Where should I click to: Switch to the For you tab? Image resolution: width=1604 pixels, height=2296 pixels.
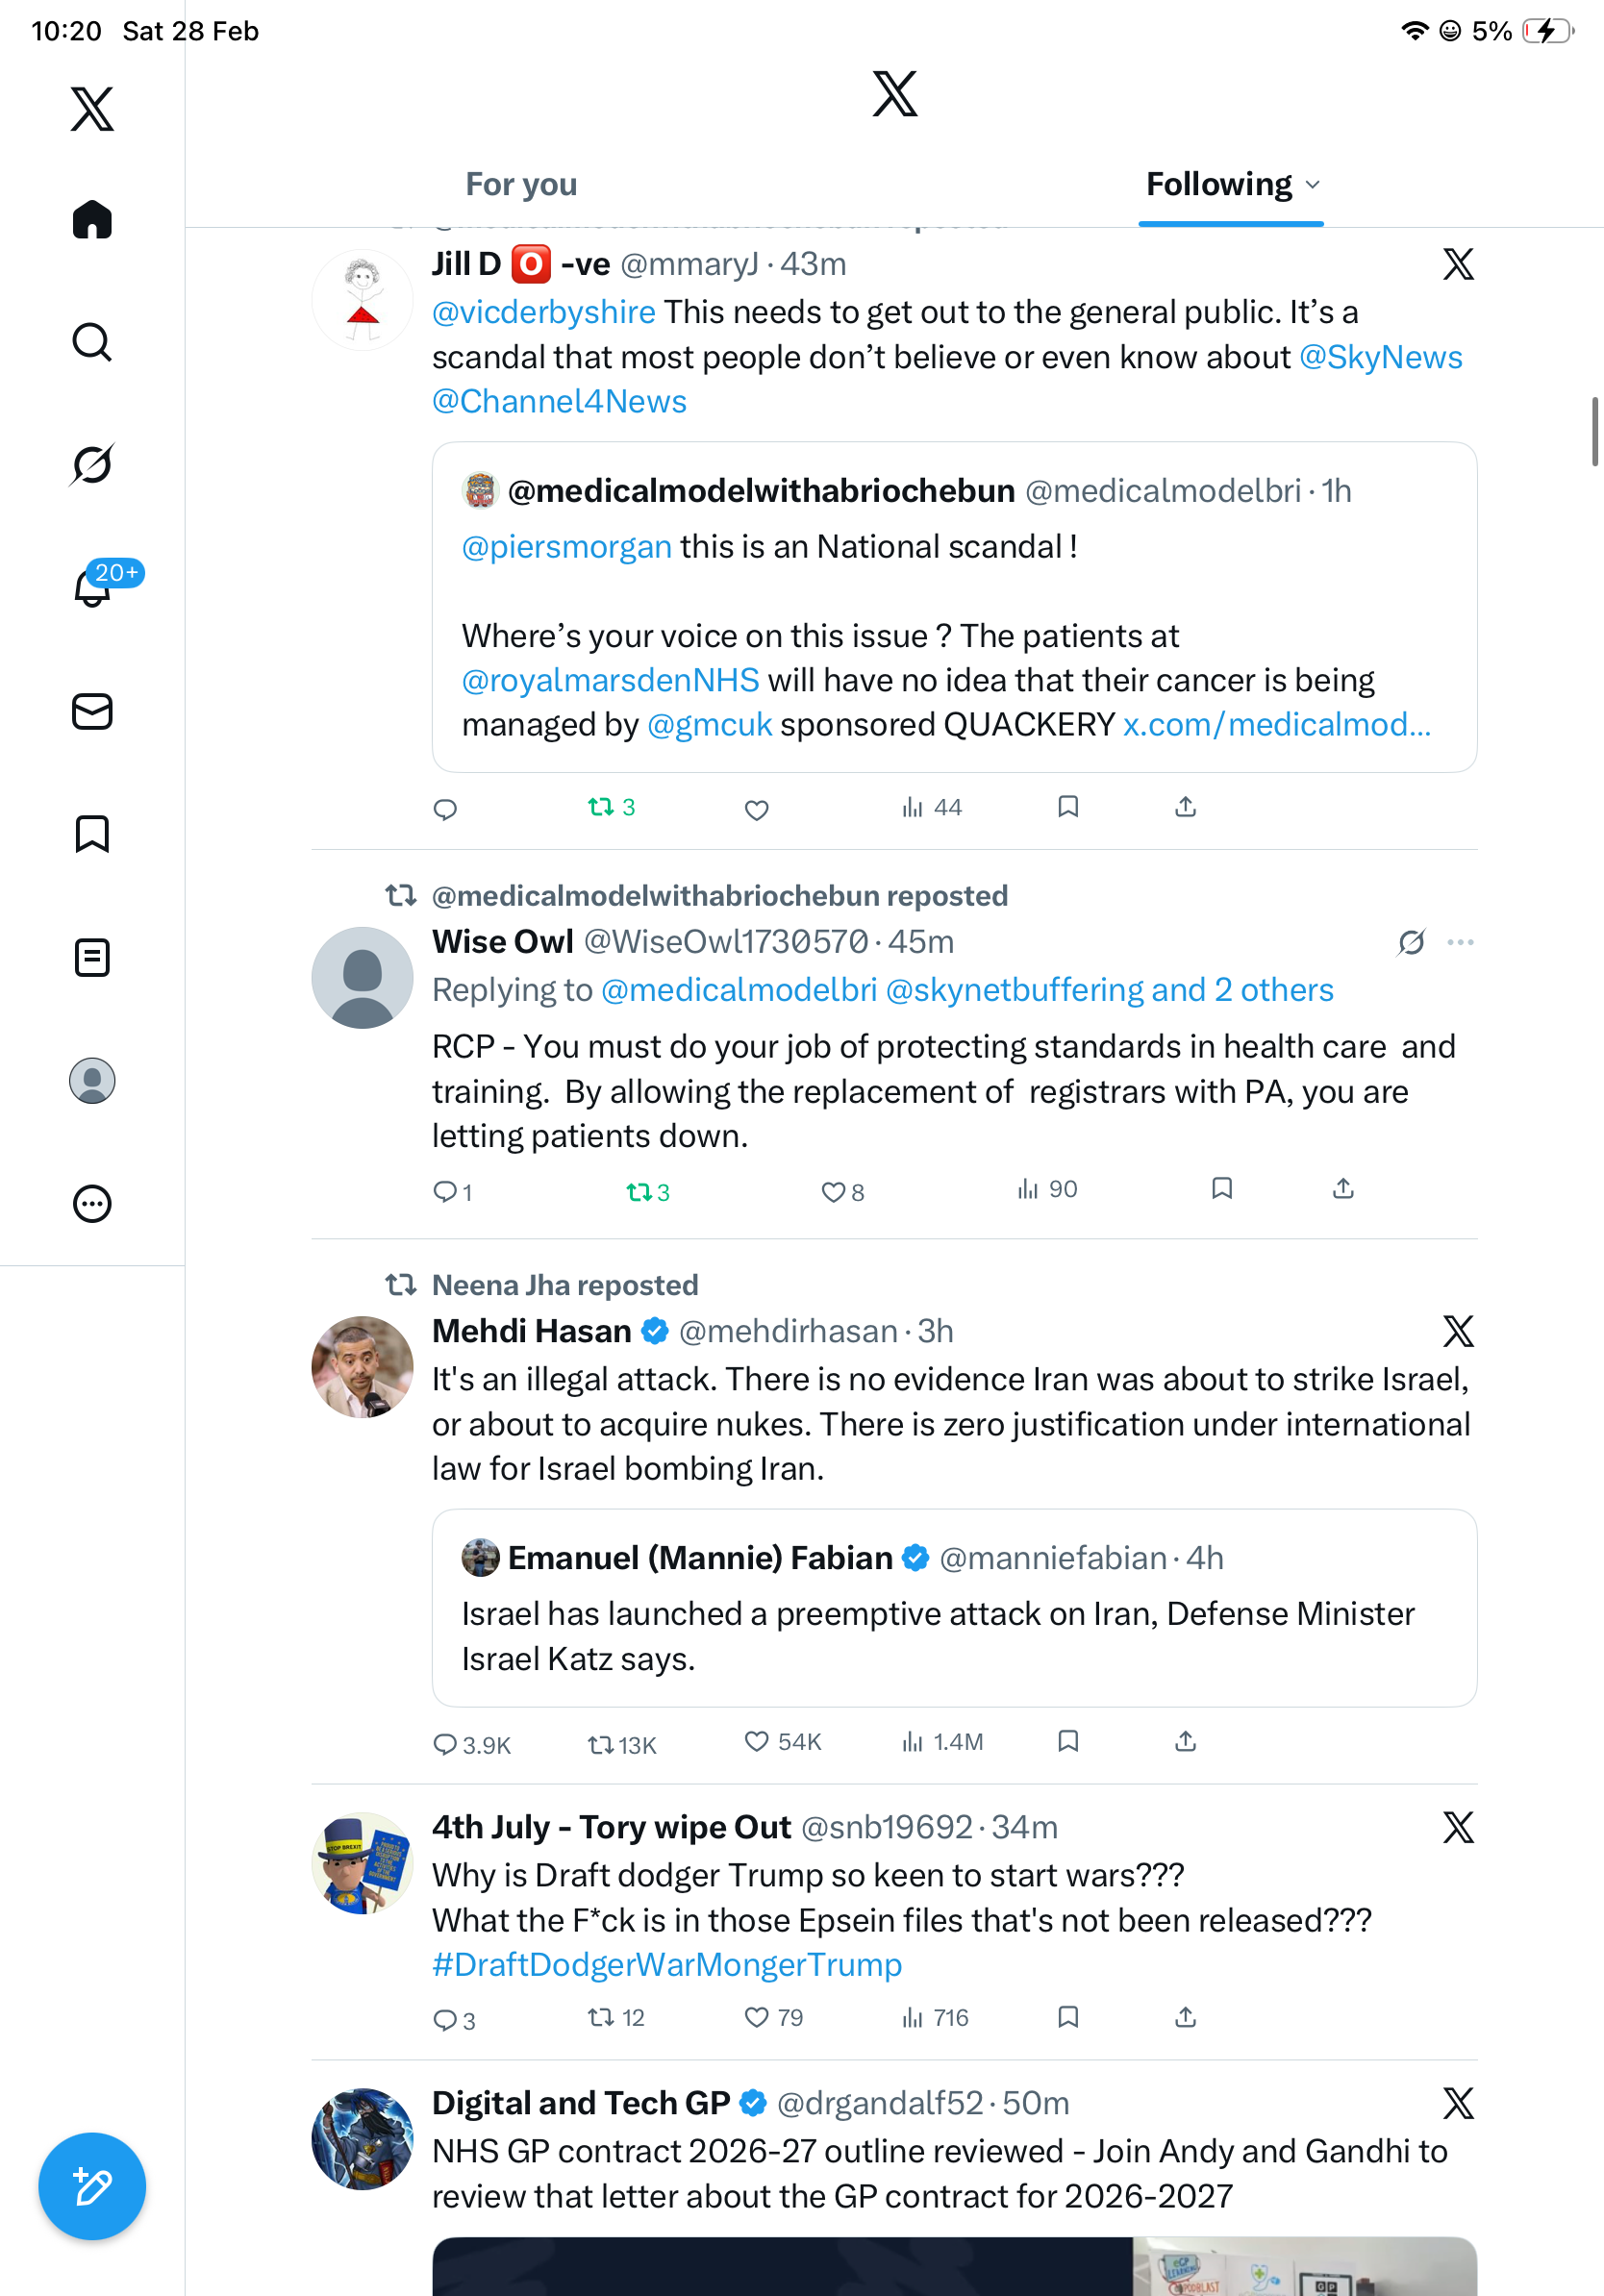521,185
